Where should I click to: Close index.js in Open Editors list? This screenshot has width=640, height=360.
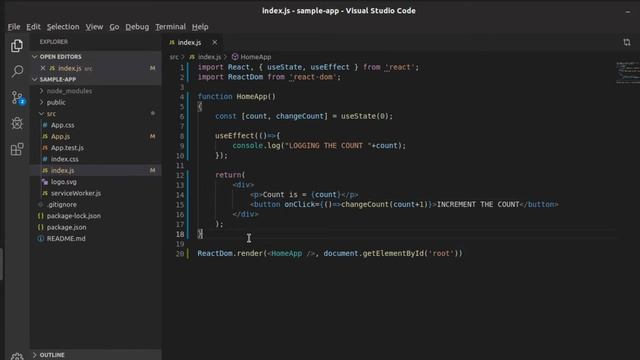(x=43, y=68)
